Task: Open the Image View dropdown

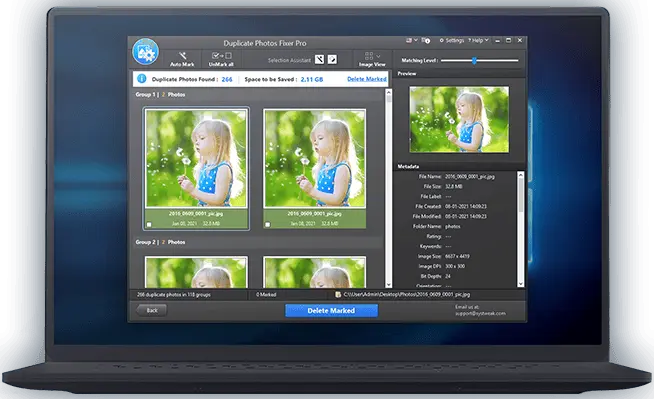Action: click(372, 59)
